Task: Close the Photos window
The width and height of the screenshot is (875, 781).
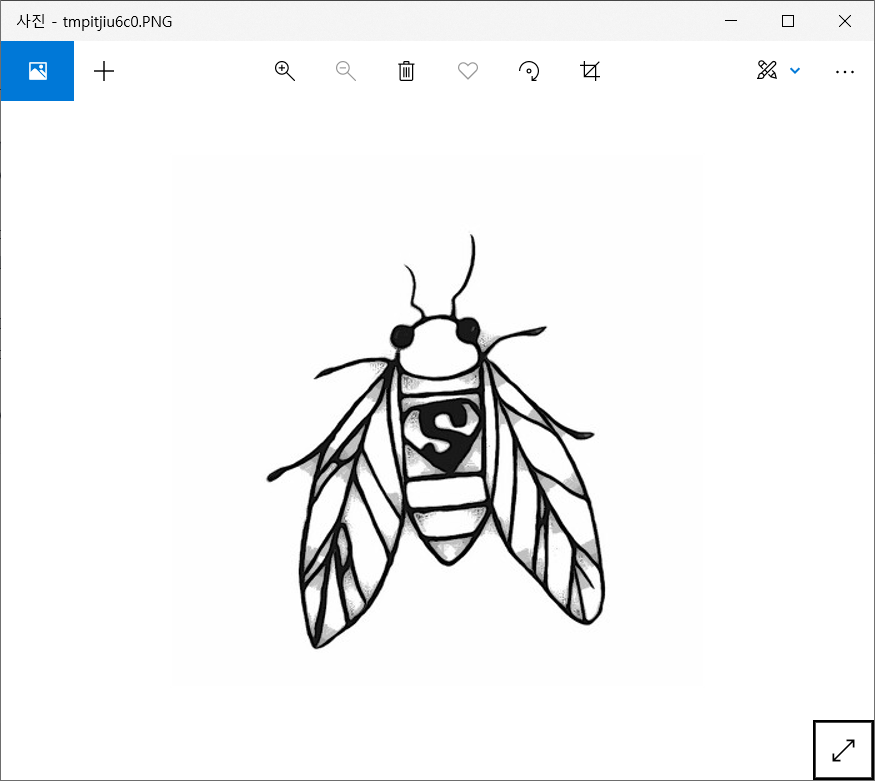Action: (845, 21)
